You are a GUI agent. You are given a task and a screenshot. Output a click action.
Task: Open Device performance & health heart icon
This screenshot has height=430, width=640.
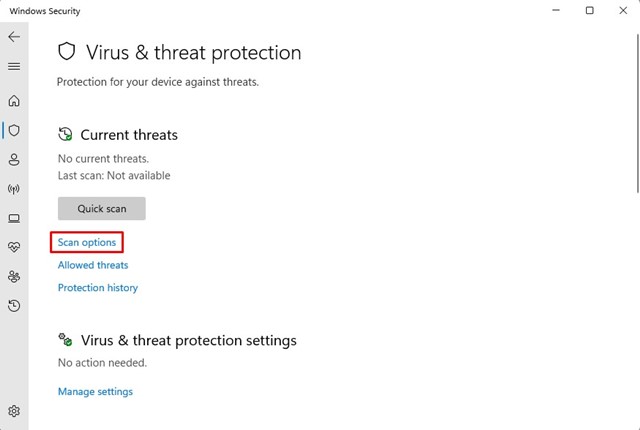click(x=14, y=247)
